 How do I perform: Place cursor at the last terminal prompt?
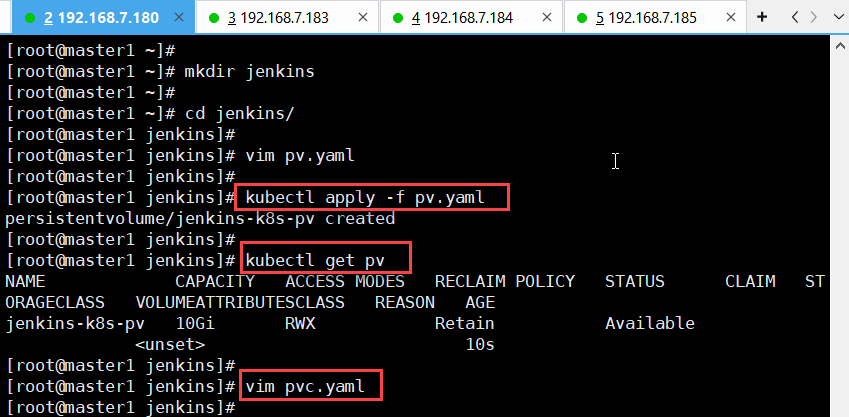click(121, 407)
